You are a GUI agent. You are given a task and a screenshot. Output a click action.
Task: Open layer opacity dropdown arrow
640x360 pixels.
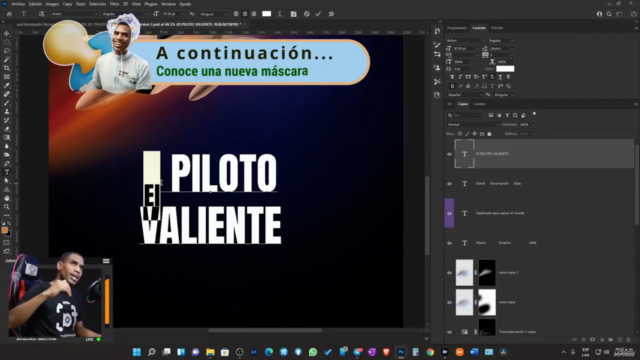533,124
